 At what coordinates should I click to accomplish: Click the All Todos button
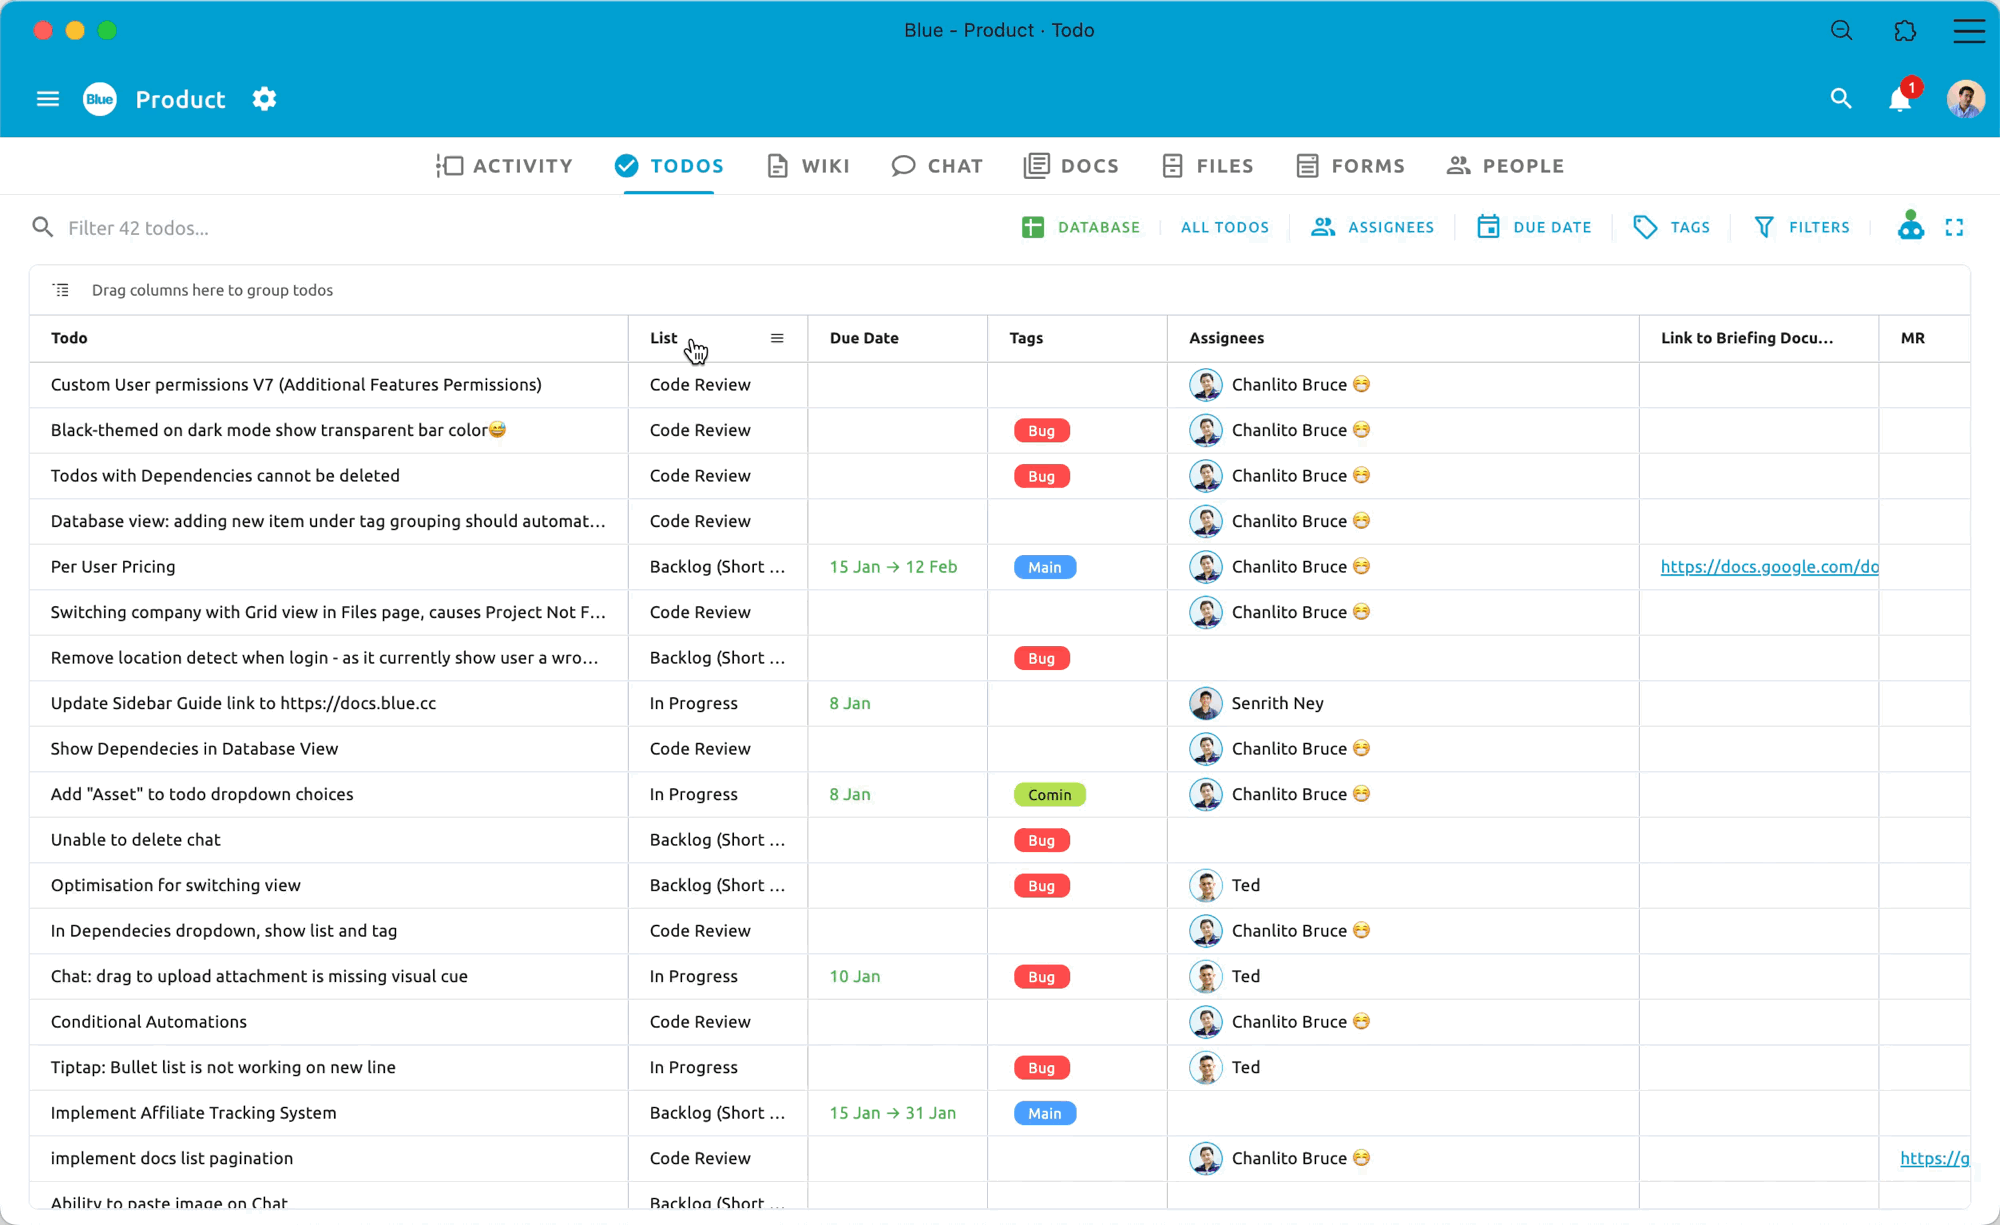click(1224, 228)
